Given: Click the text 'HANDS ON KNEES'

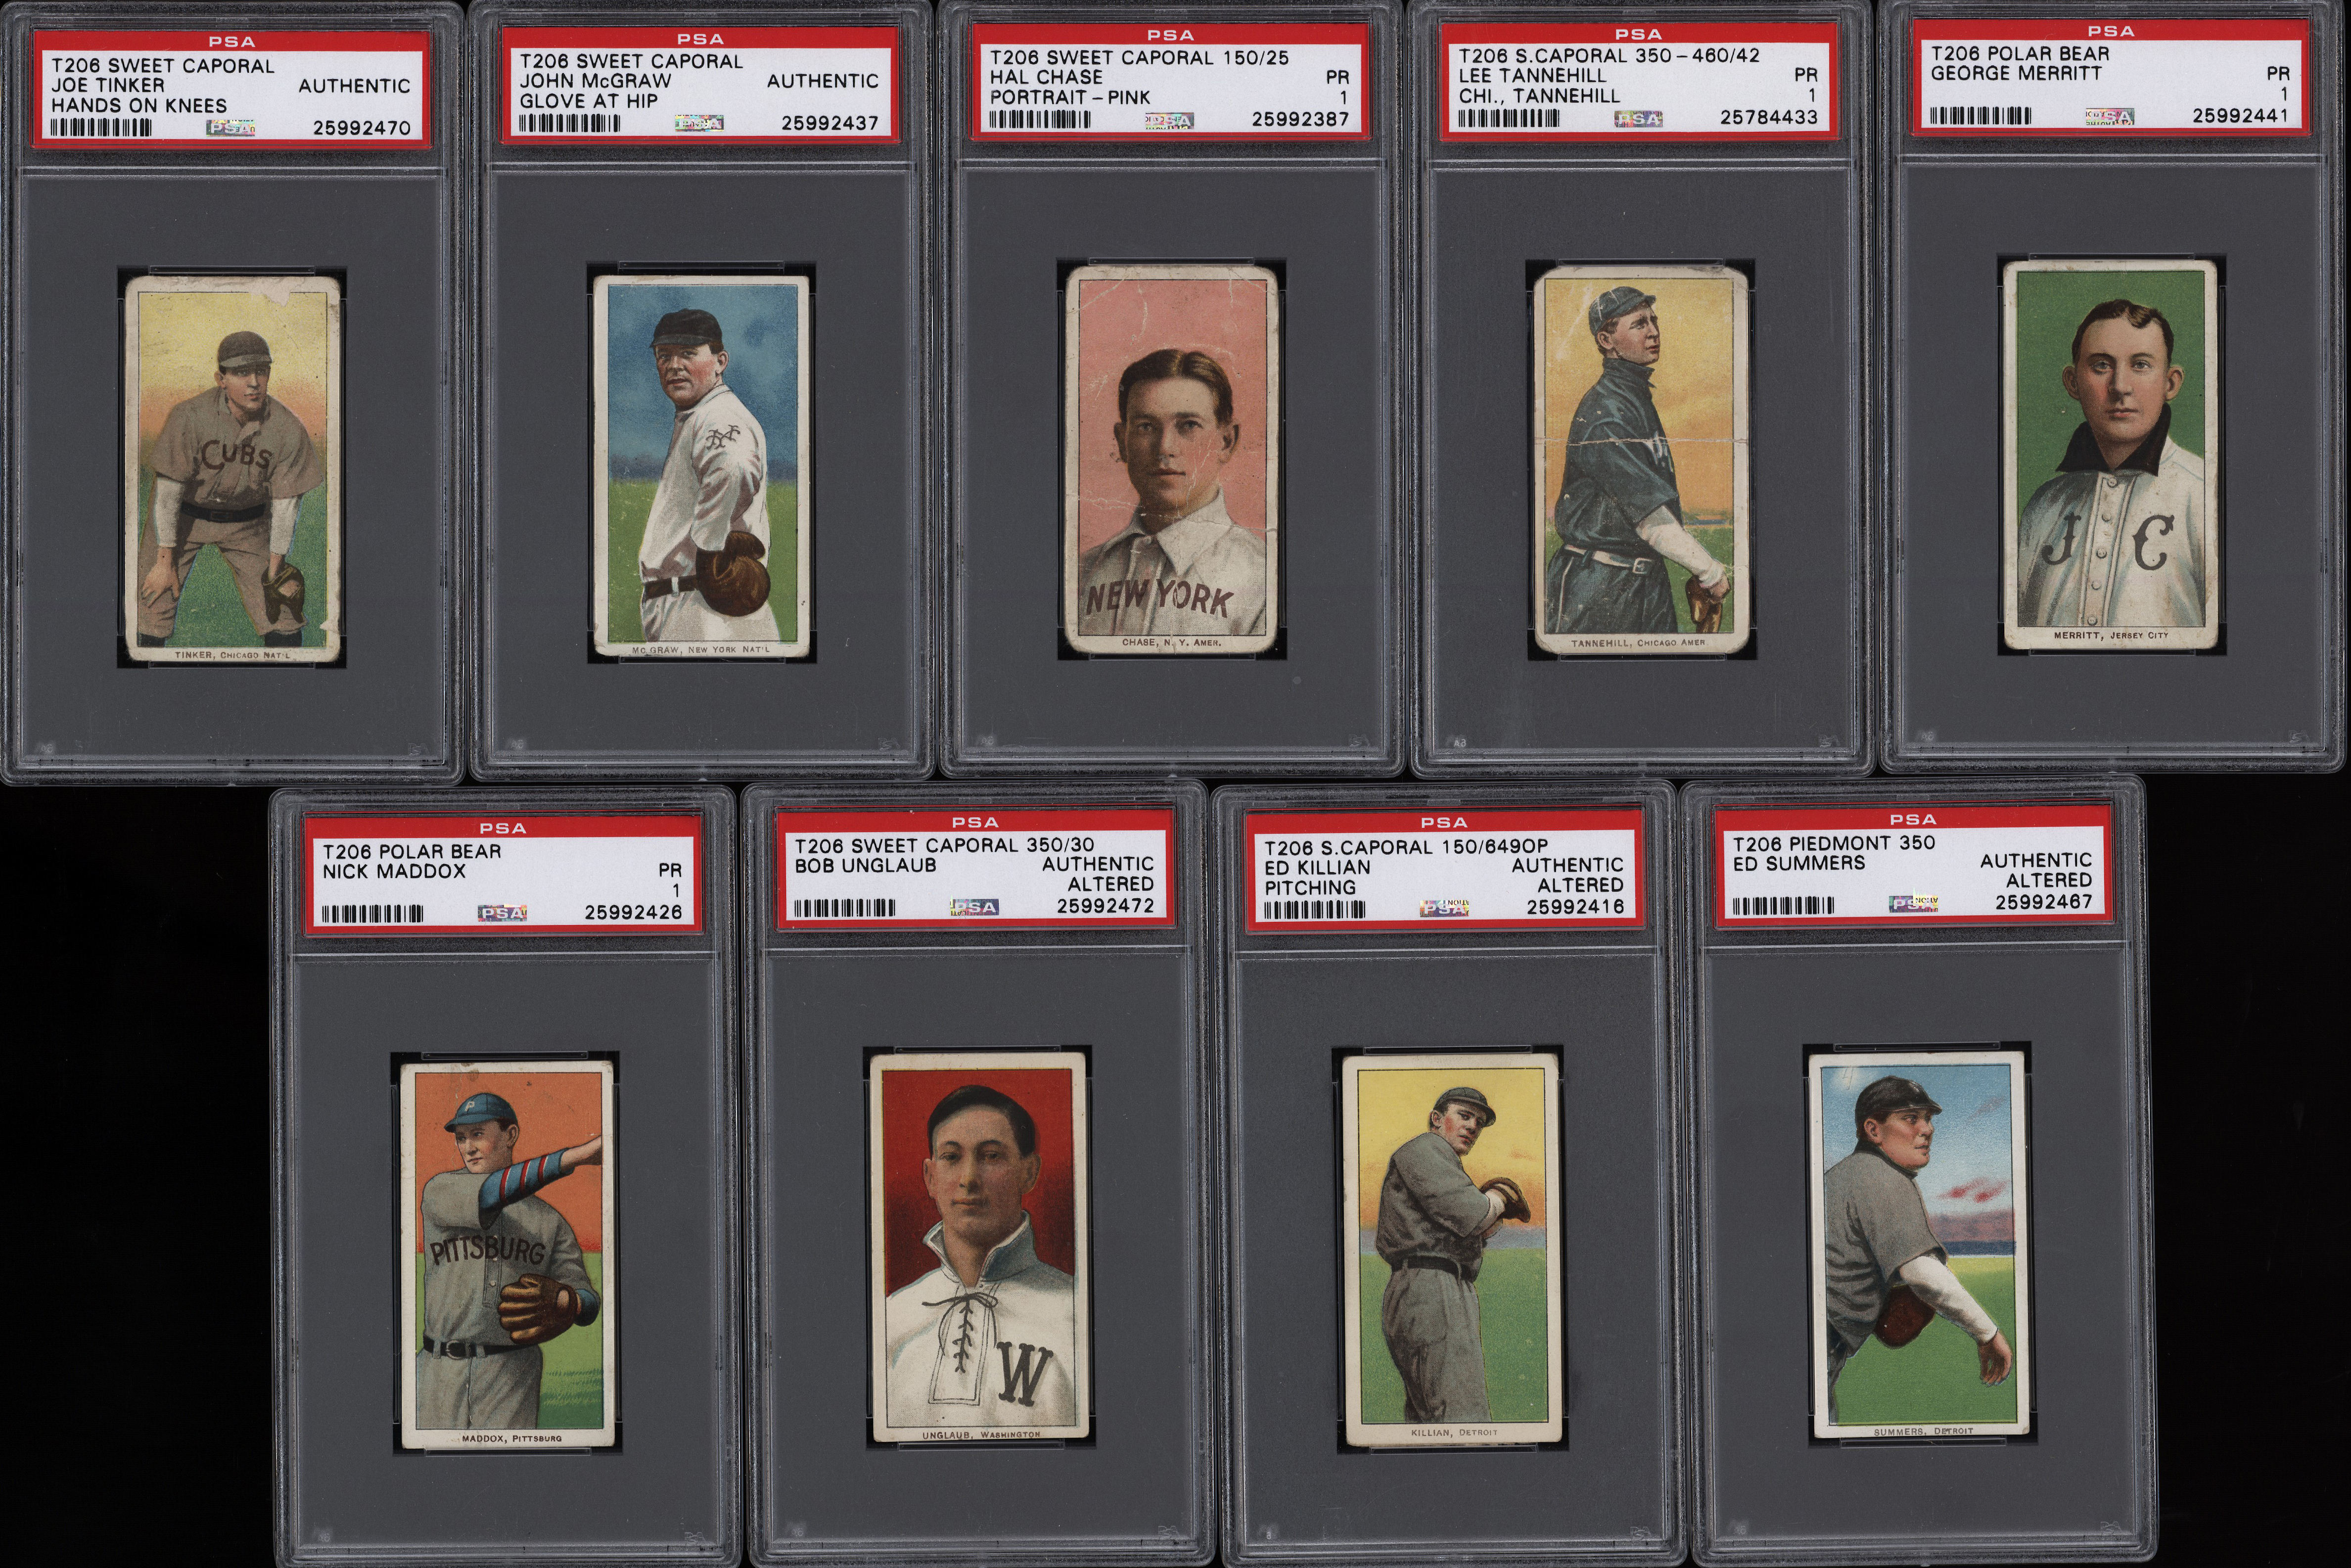Looking at the screenshot, I should pyautogui.click(x=139, y=106).
